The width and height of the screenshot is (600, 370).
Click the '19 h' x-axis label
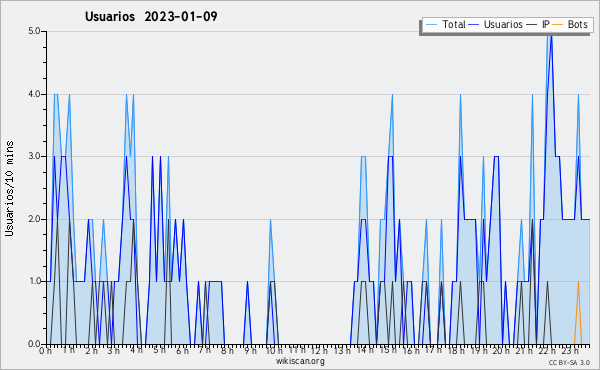(478, 351)
